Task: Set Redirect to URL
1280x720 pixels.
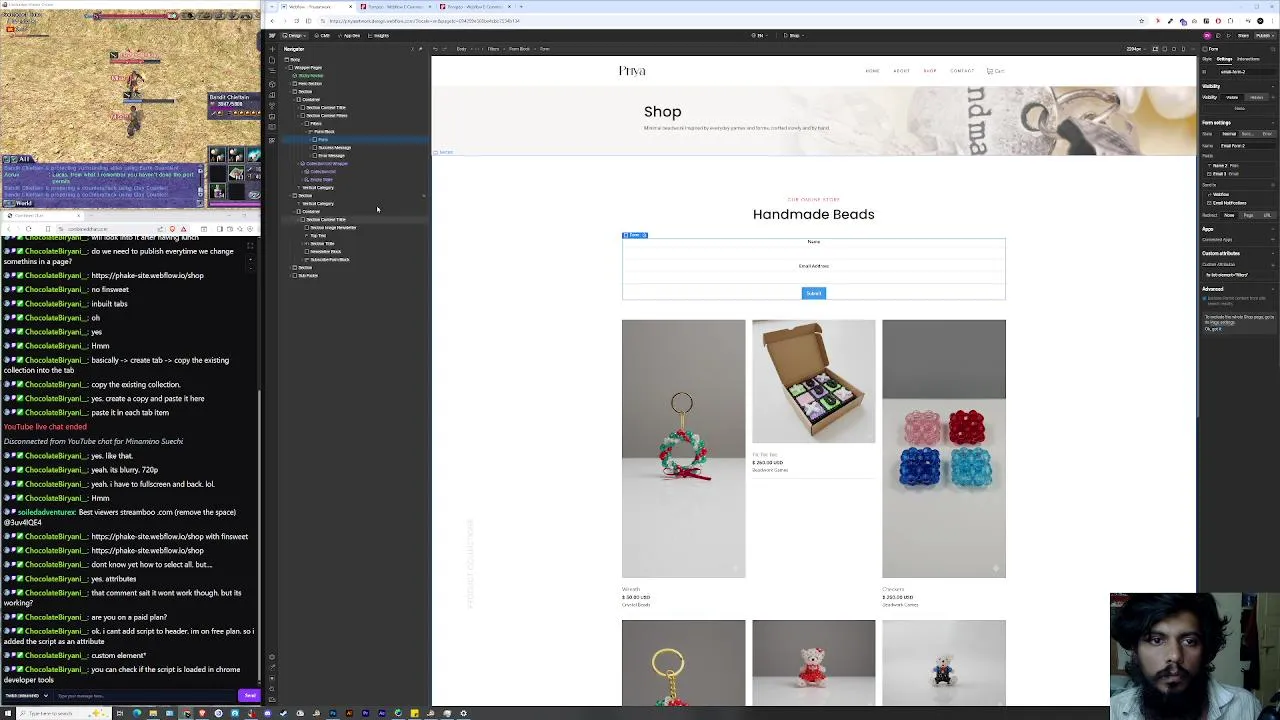Action: tap(1267, 215)
